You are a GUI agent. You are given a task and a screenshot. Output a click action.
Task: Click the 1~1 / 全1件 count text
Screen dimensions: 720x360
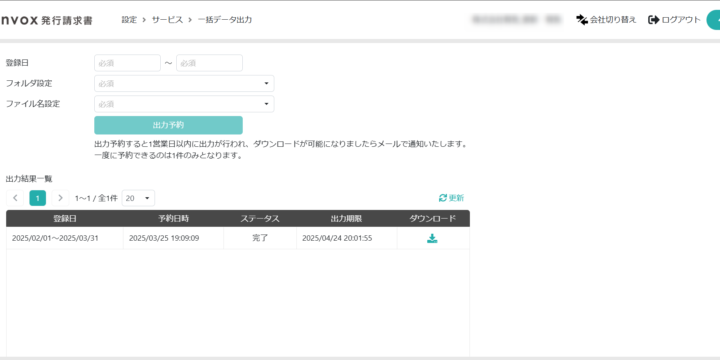point(96,198)
